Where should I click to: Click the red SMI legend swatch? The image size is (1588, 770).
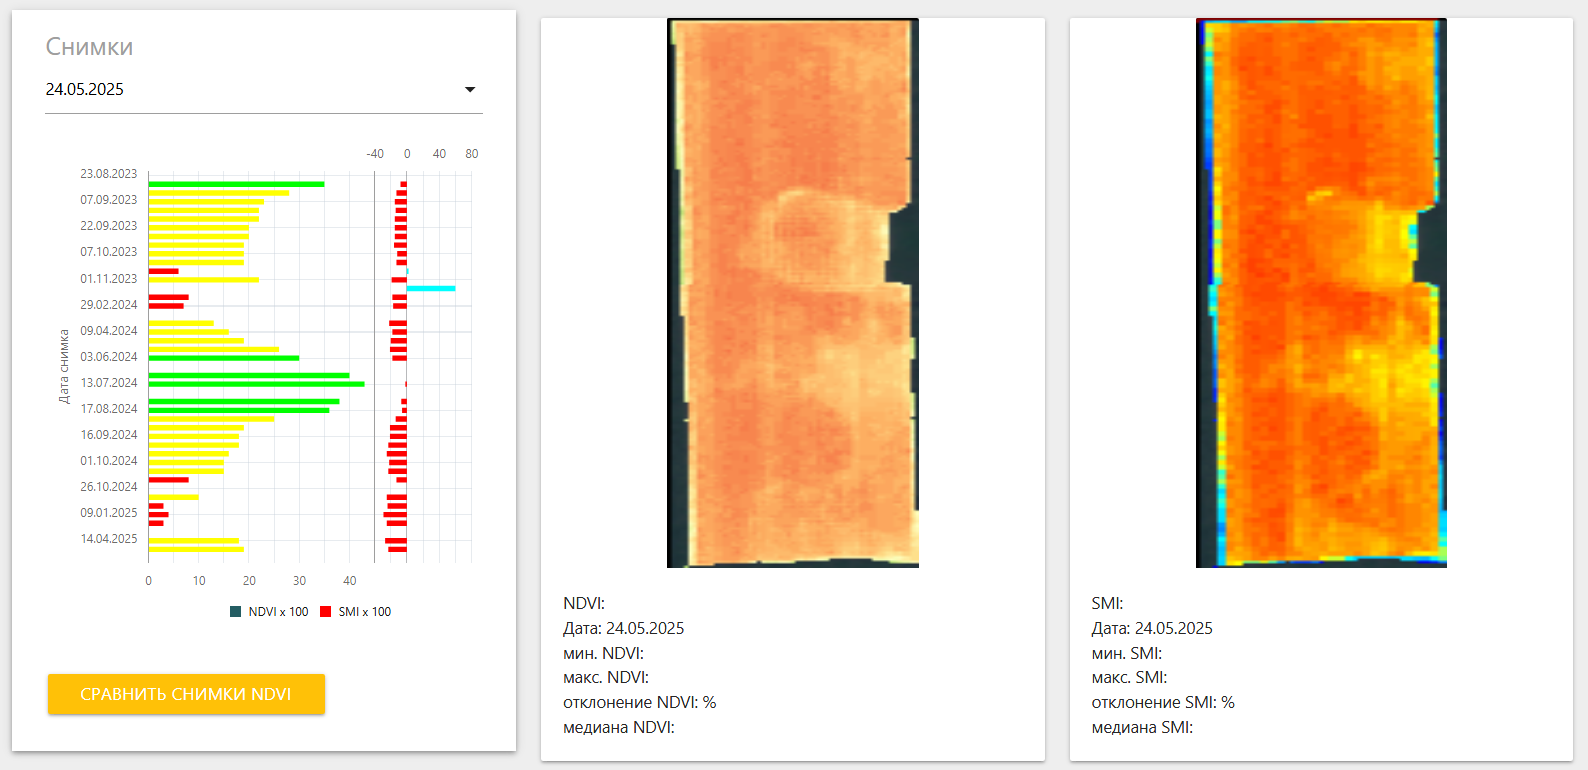(x=325, y=612)
